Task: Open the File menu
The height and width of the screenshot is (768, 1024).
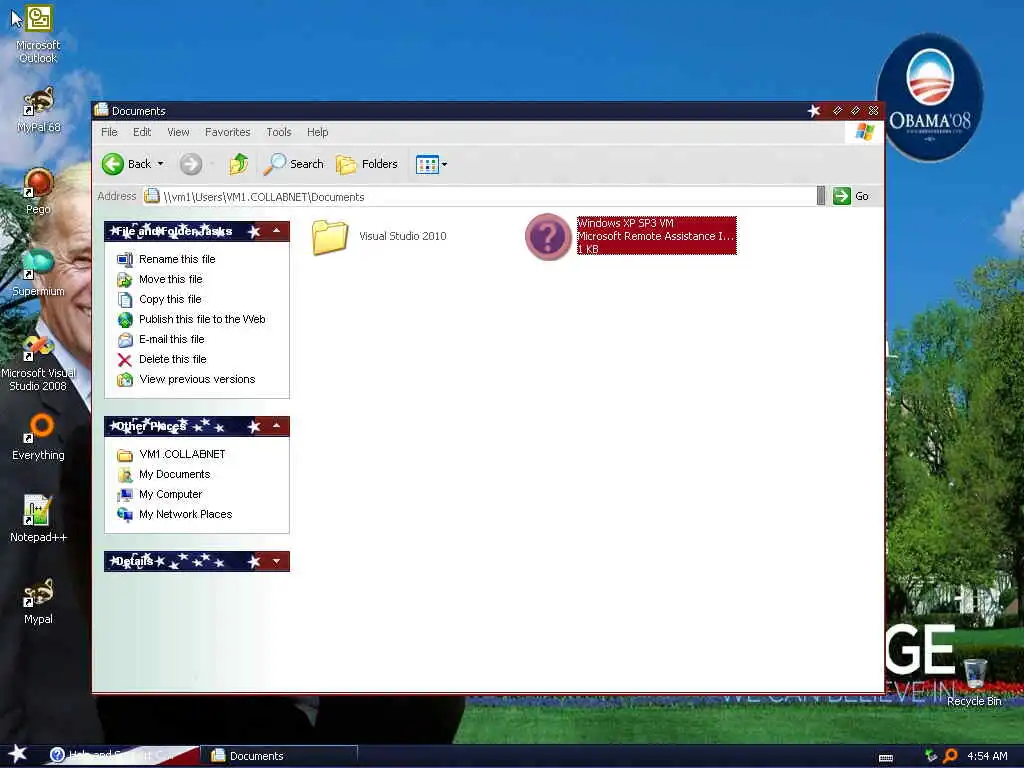Action: point(109,132)
